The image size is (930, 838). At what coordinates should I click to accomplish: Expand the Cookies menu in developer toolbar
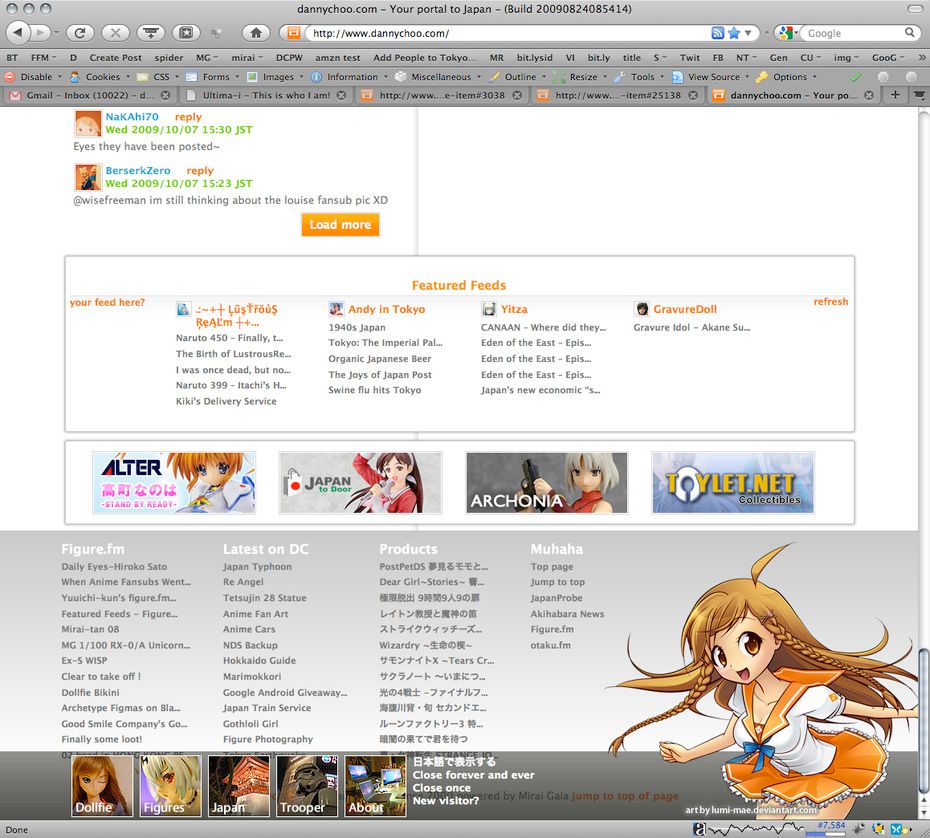[102, 77]
